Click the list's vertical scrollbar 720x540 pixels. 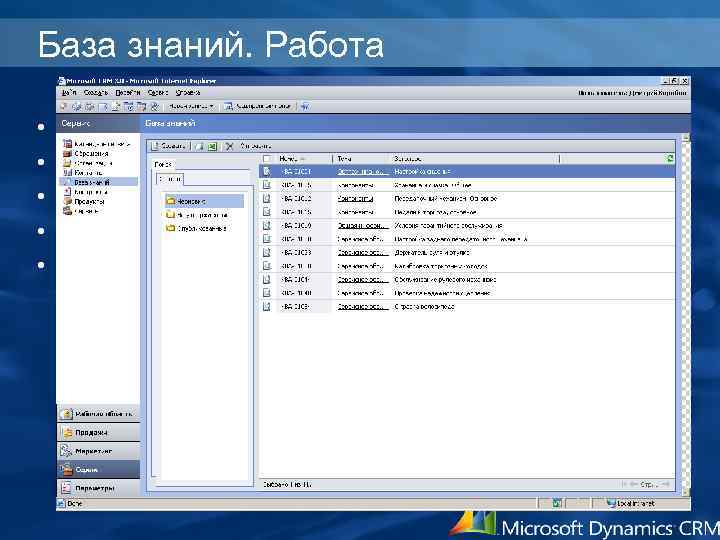pos(686,315)
